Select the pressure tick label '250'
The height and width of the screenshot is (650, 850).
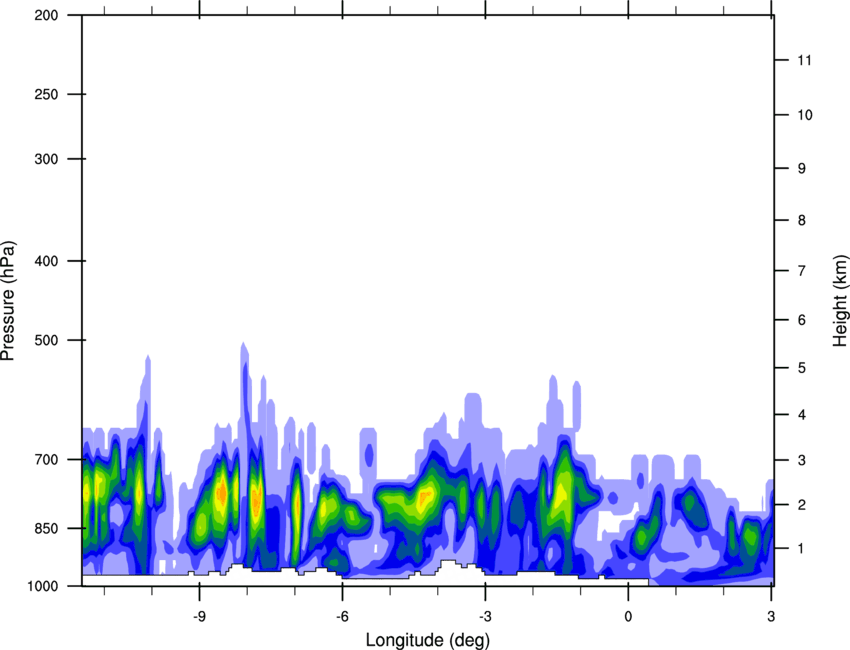[46, 94]
